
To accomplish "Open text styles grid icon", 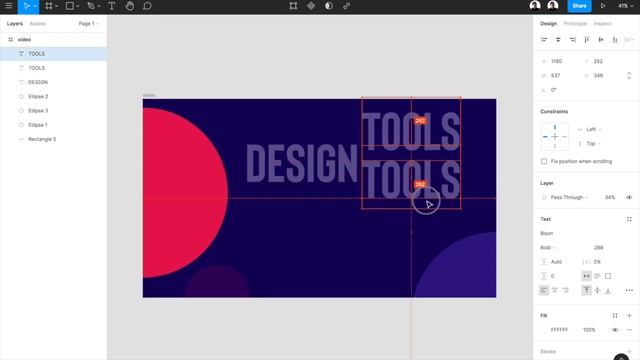I will coord(629,219).
